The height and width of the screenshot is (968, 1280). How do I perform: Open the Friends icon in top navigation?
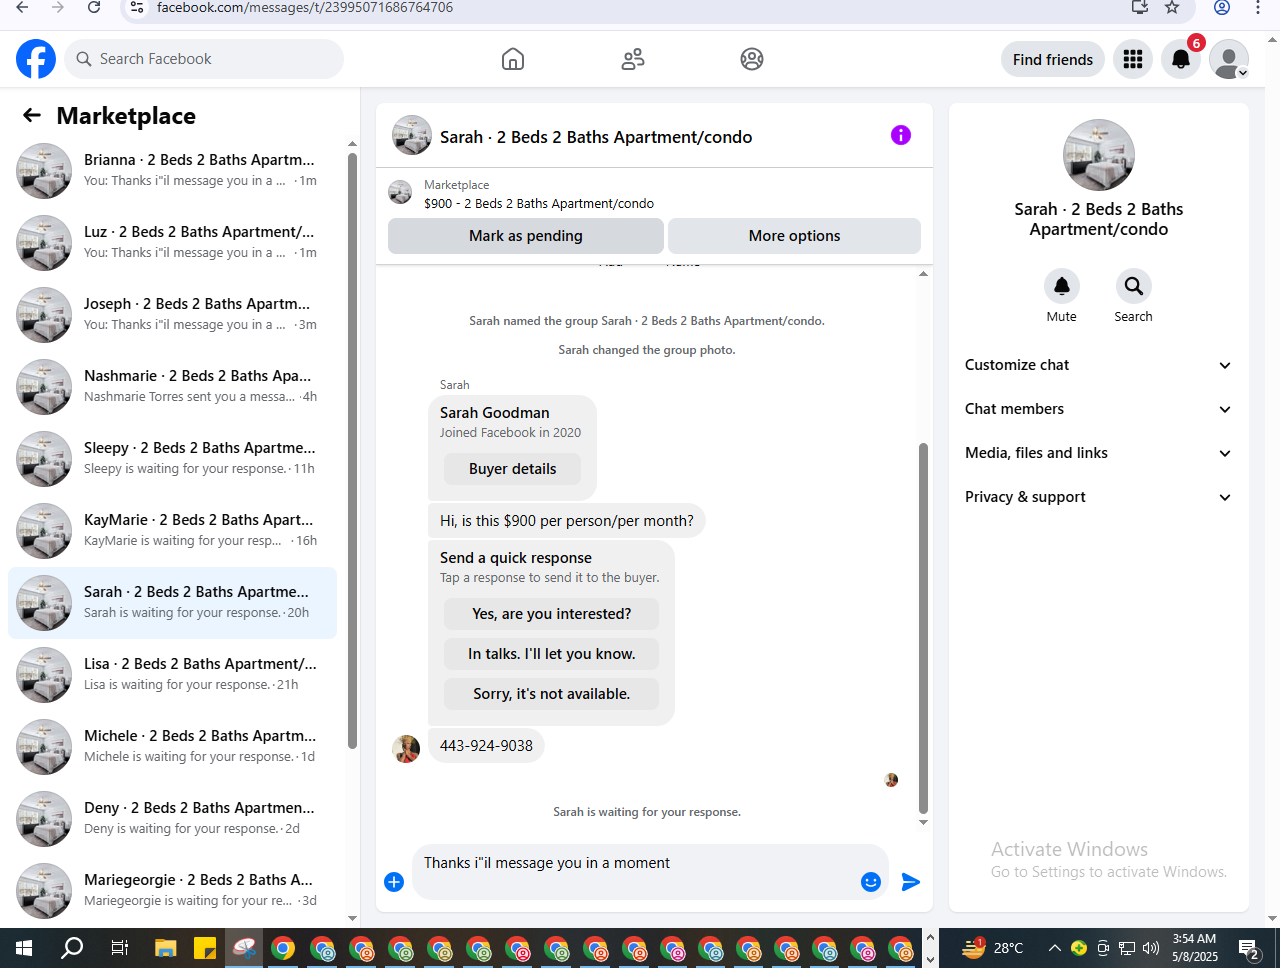click(x=633, y=59)
